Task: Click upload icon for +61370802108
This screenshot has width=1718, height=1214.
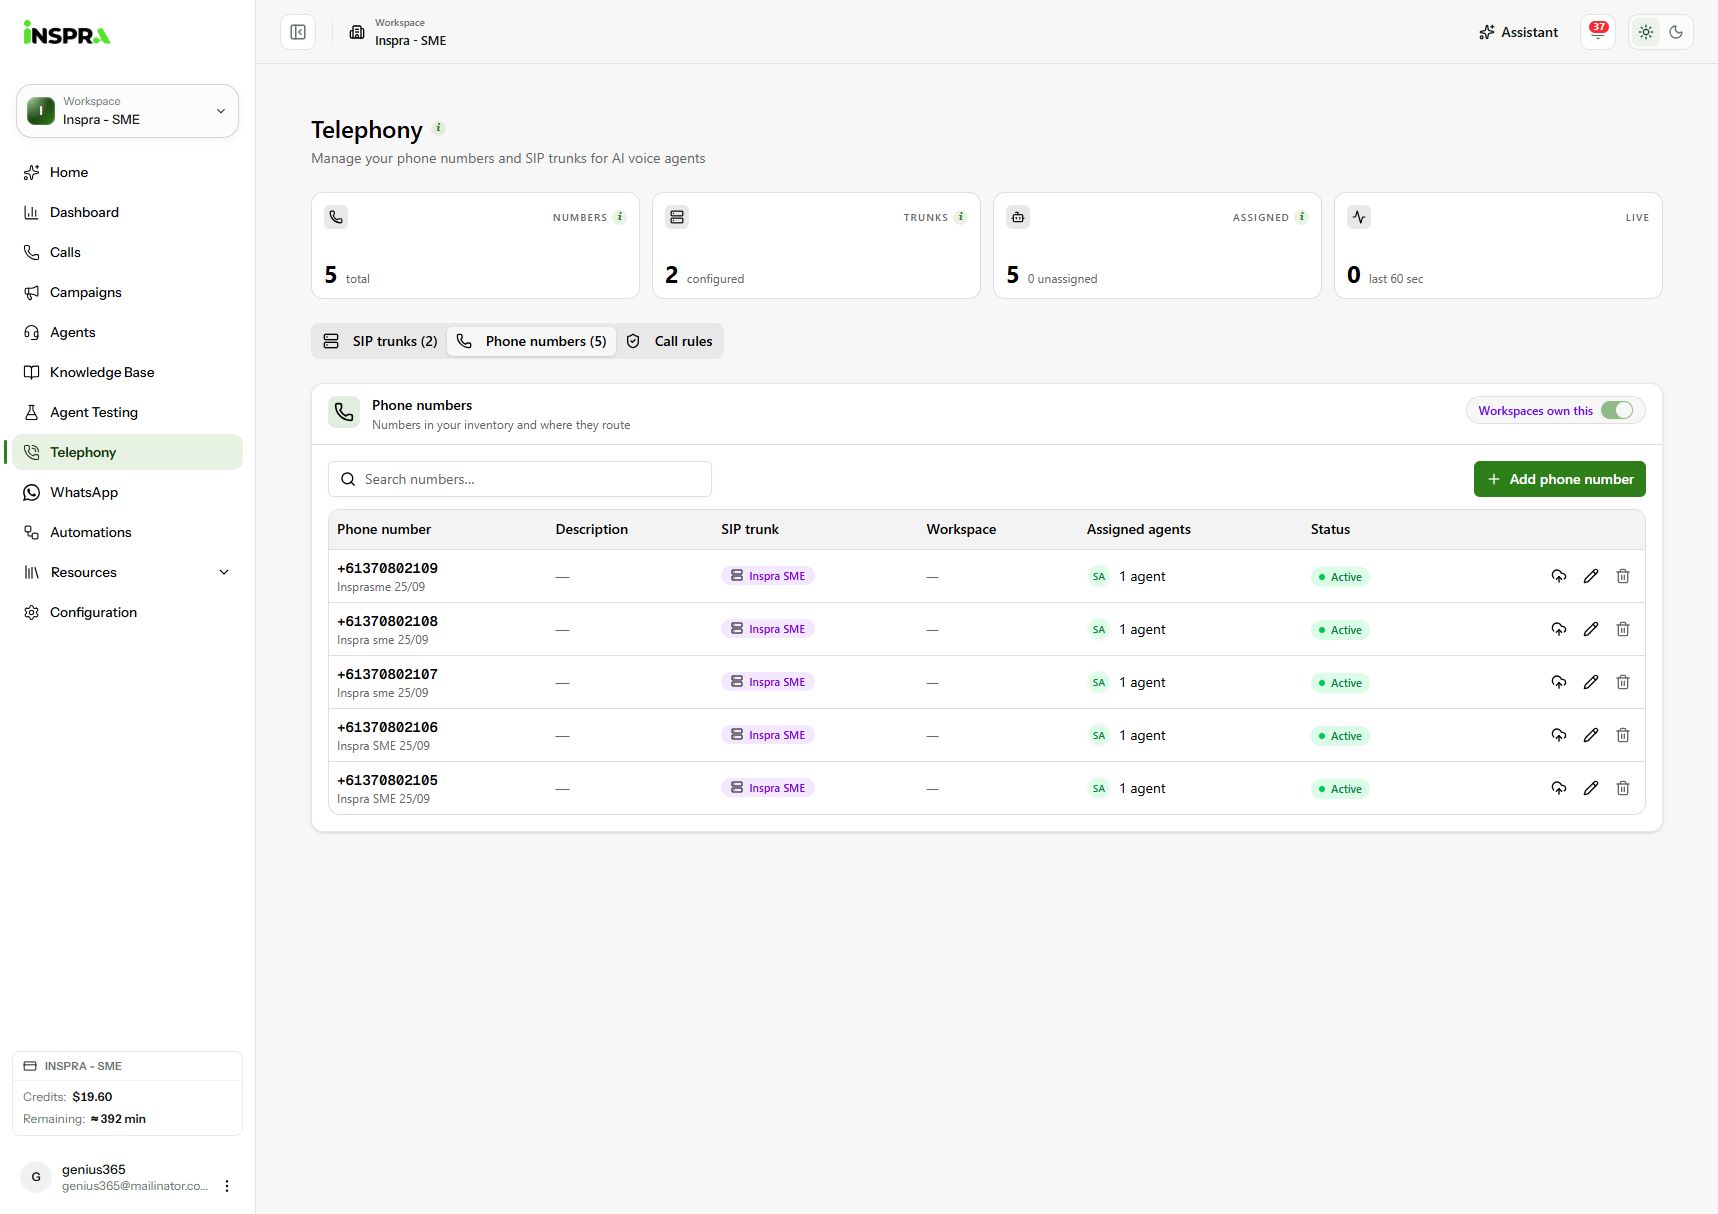Action: coord(1559,629)
